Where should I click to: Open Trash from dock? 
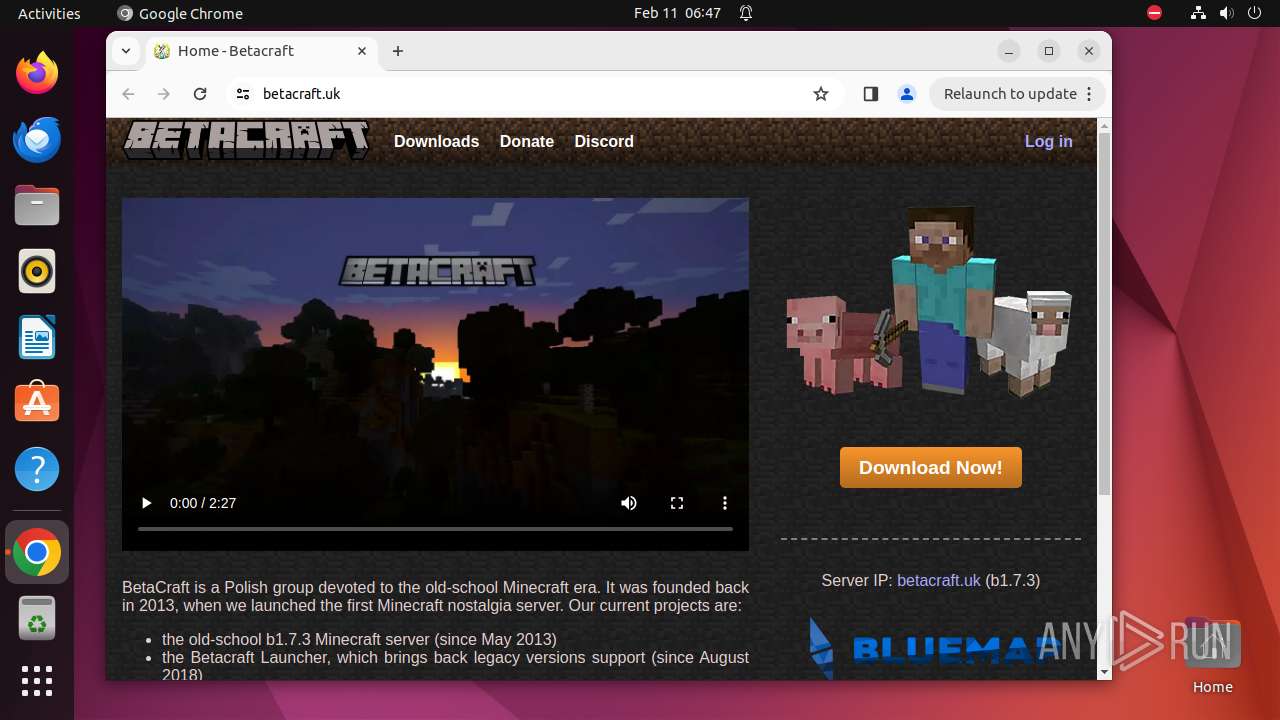click(37, 618)
